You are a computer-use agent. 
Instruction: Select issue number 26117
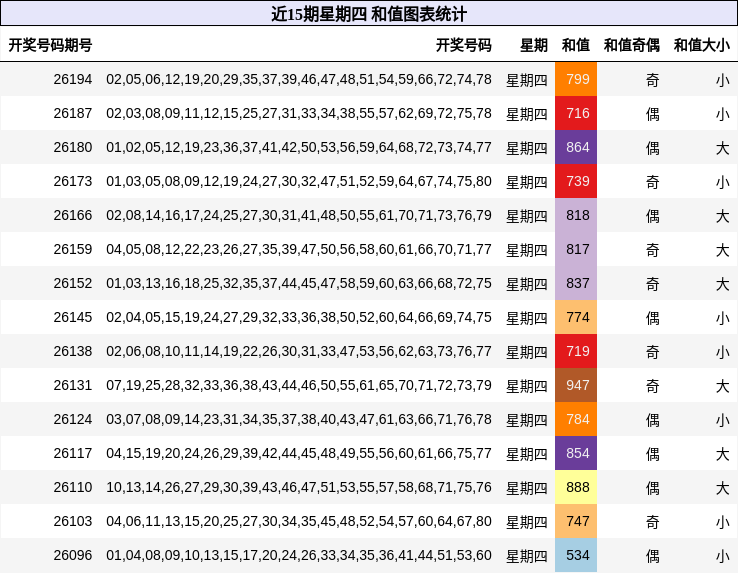[x=72, y=453]
